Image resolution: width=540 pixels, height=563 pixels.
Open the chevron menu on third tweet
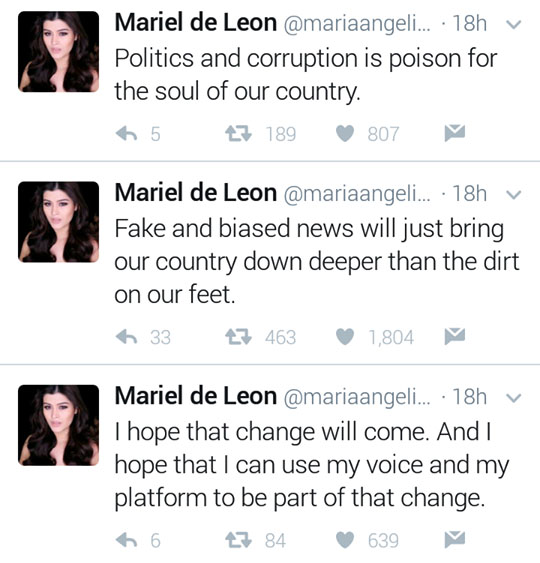point(513,398)
